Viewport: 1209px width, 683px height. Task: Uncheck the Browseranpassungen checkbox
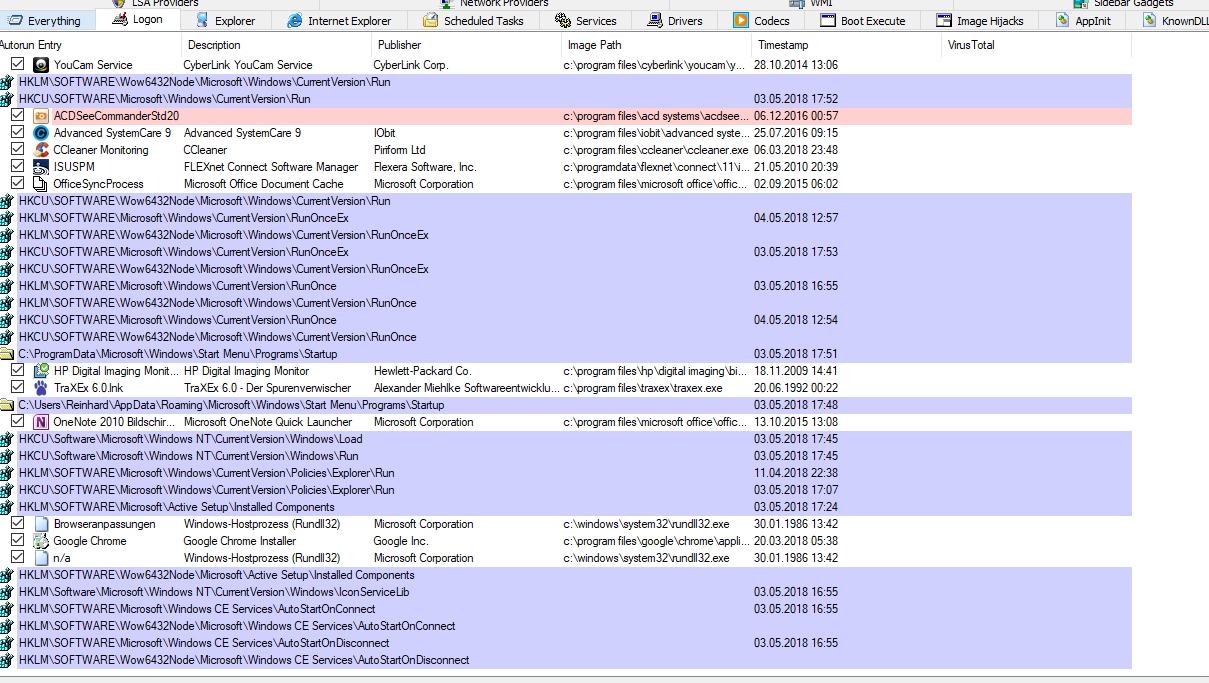pos(18,524)
